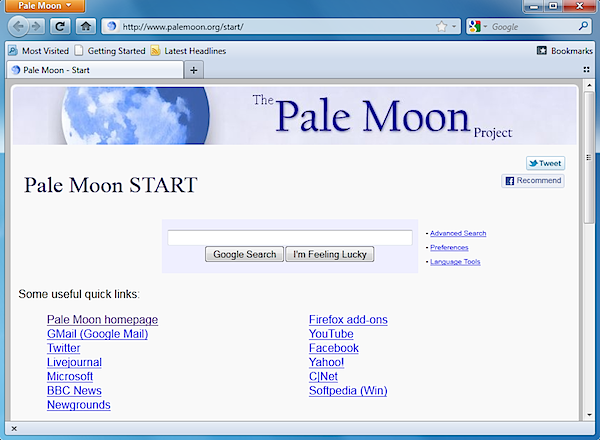Image resolution: width=600 pixels, height=440 pixels.
Task: Open the Google search engine selector
Action: pyautogui.click(x=478, y=26)
